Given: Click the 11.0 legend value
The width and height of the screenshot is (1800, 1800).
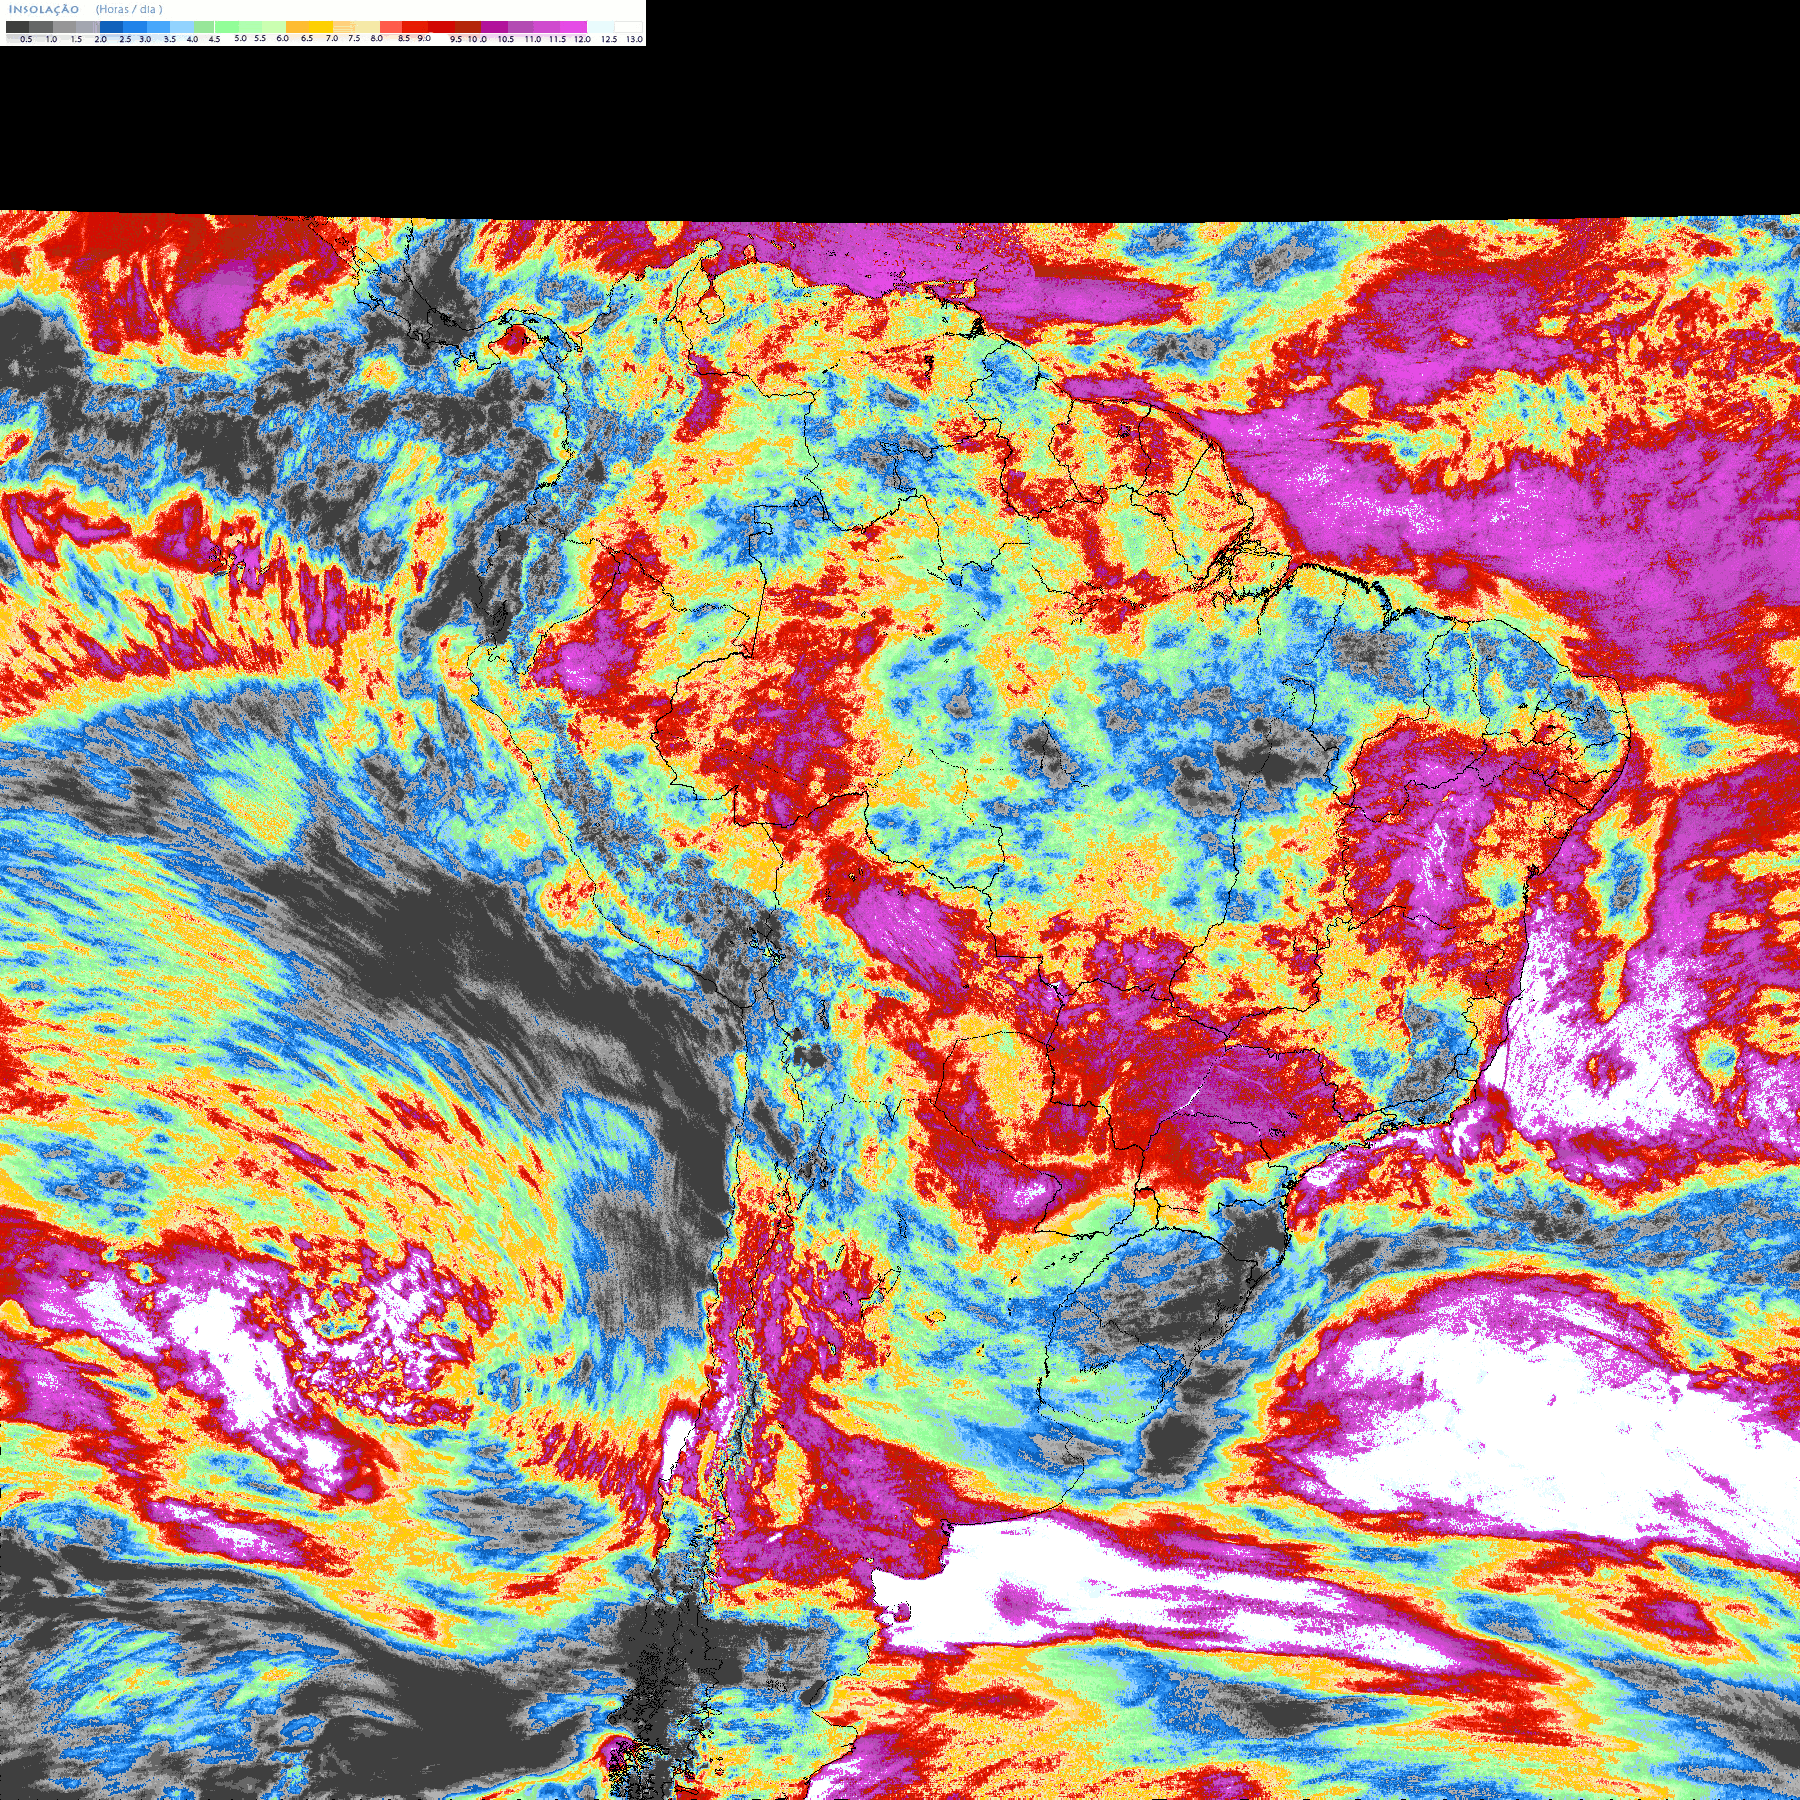Looking at the screenshot, I should (533, 39).
